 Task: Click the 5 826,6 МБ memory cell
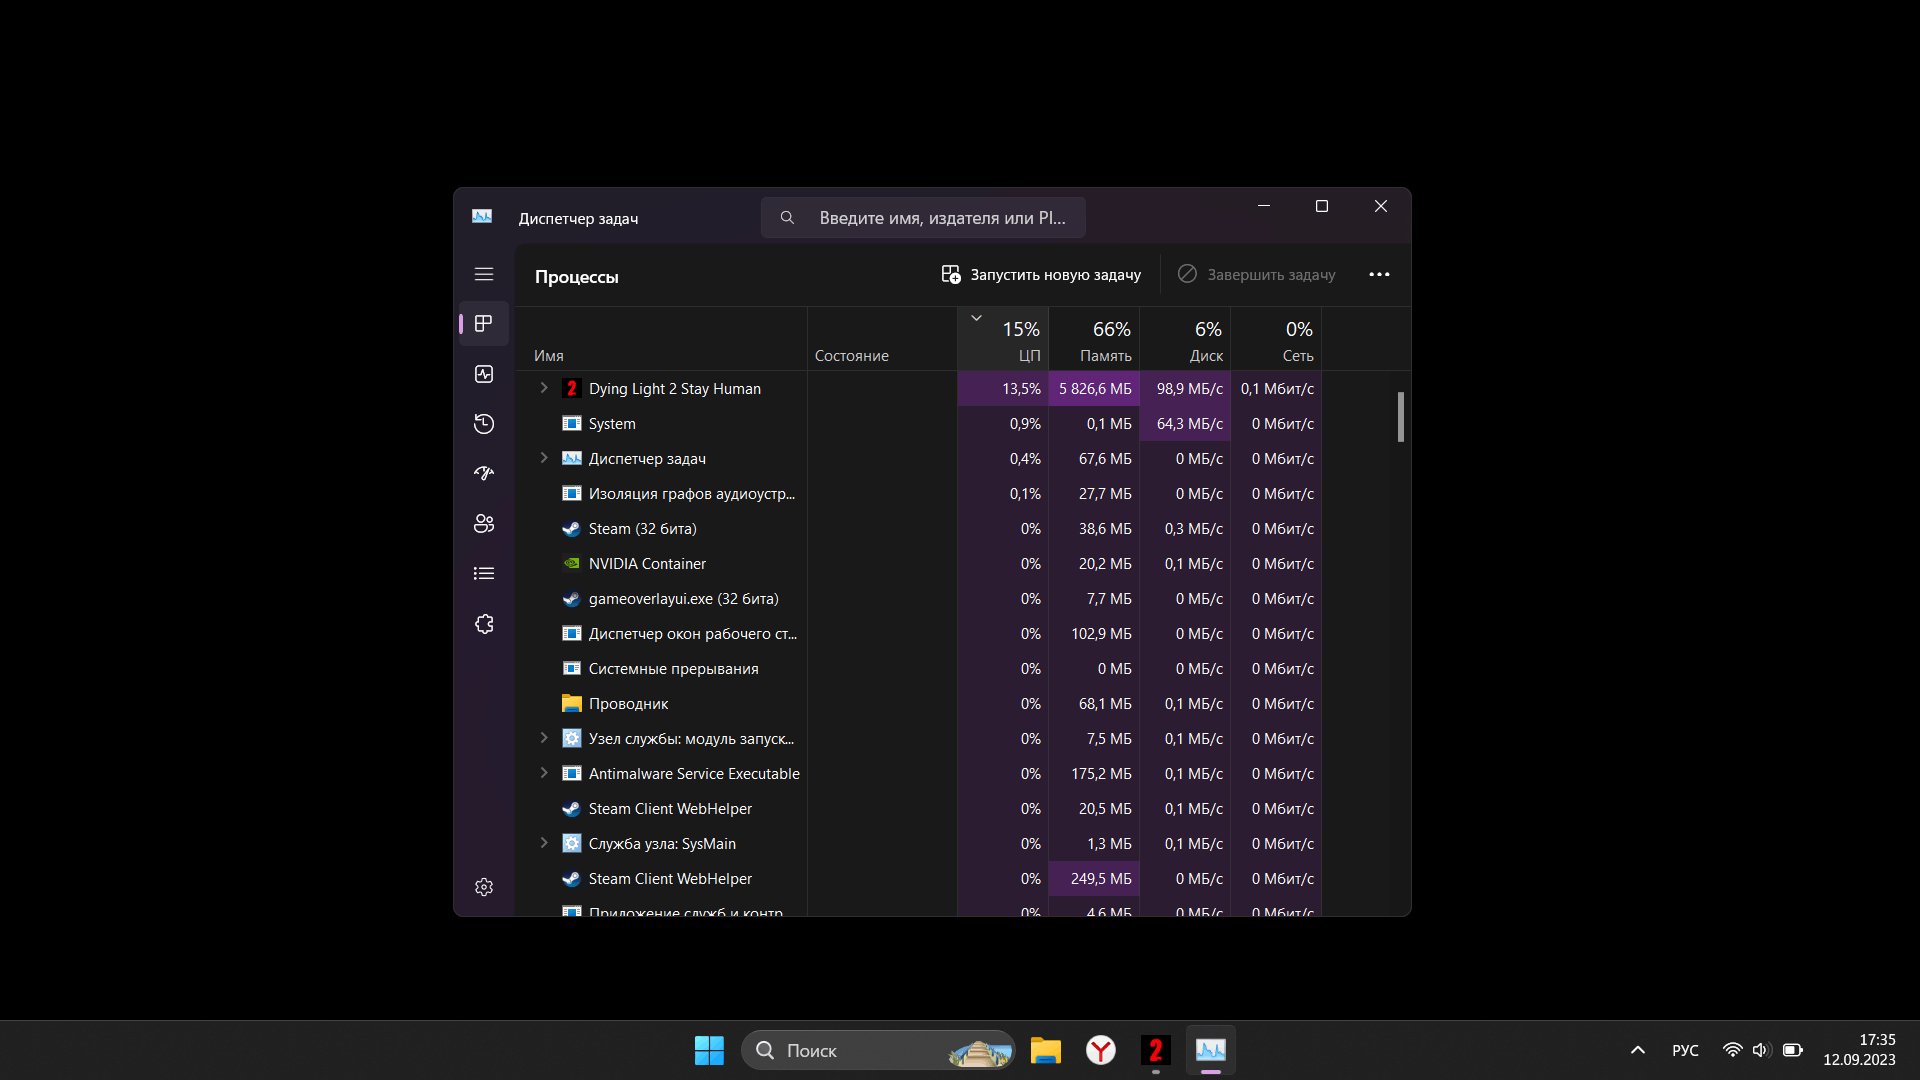click(1094, 389)
